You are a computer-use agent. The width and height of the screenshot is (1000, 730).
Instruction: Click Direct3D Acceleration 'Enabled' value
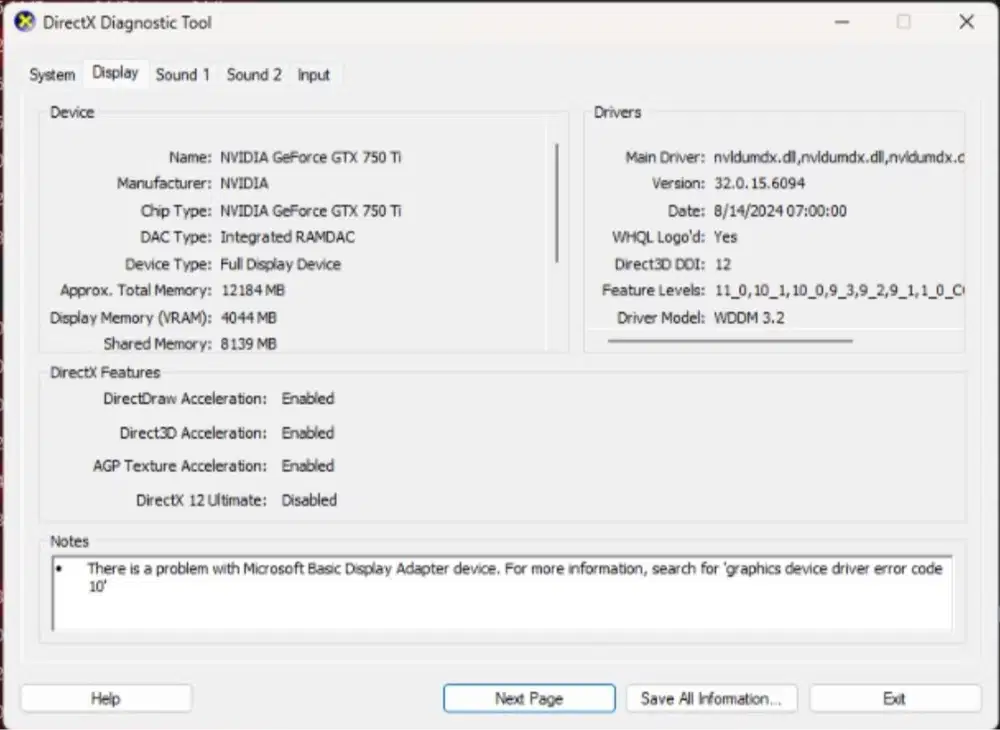coord(308,434)
